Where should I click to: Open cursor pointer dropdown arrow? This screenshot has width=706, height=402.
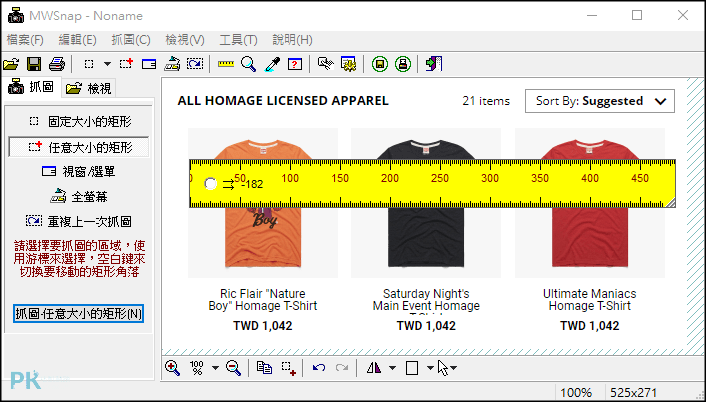click(454, 368)
